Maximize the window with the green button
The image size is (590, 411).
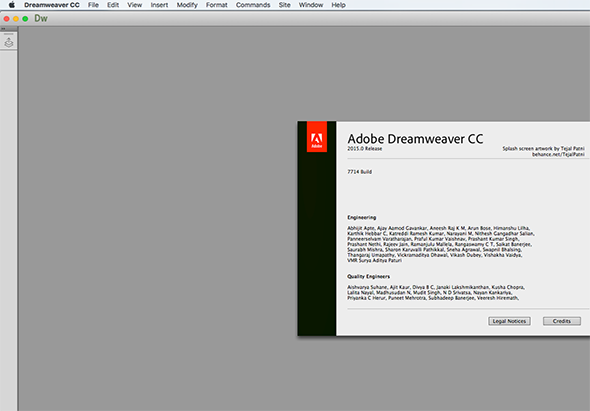click(25, 18)
